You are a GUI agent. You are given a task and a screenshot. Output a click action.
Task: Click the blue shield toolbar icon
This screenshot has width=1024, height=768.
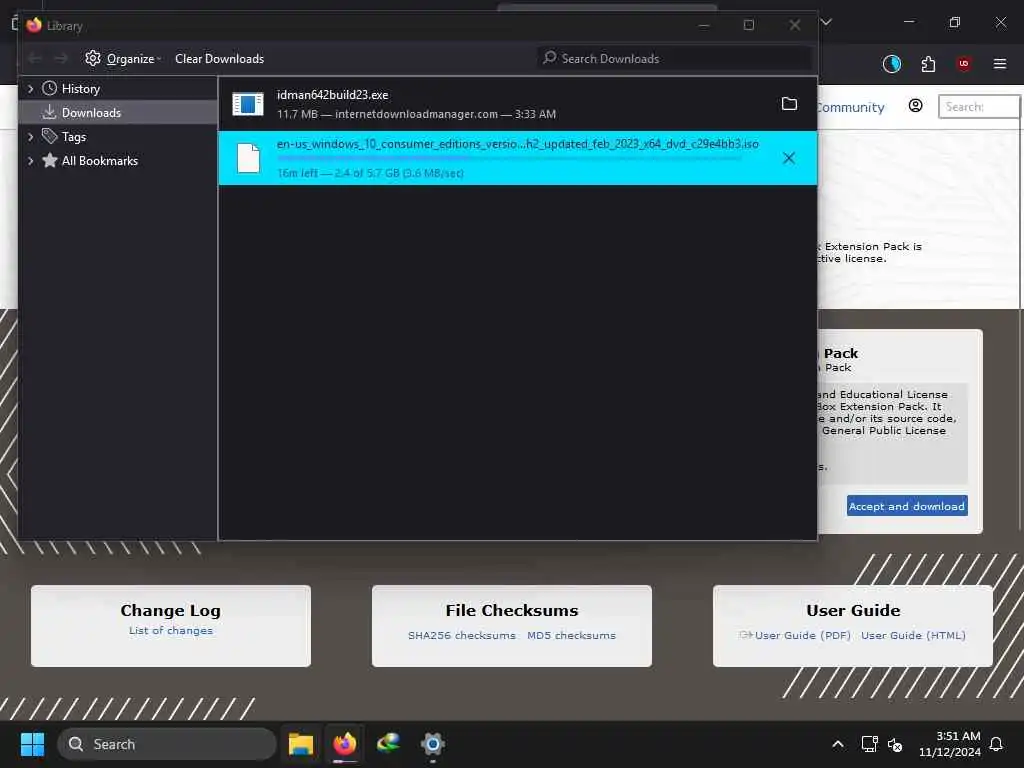pyautogui.click(x=891, y=63)
